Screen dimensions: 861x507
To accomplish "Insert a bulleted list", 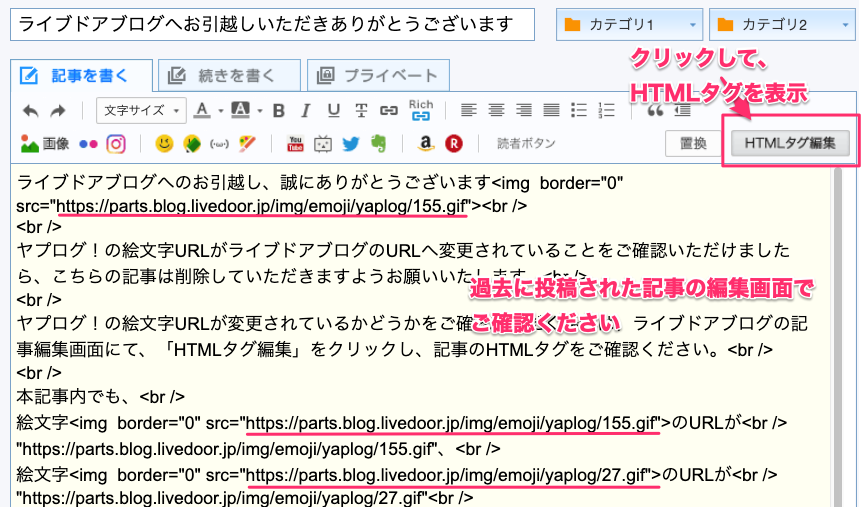I will (x=579, y=110).
